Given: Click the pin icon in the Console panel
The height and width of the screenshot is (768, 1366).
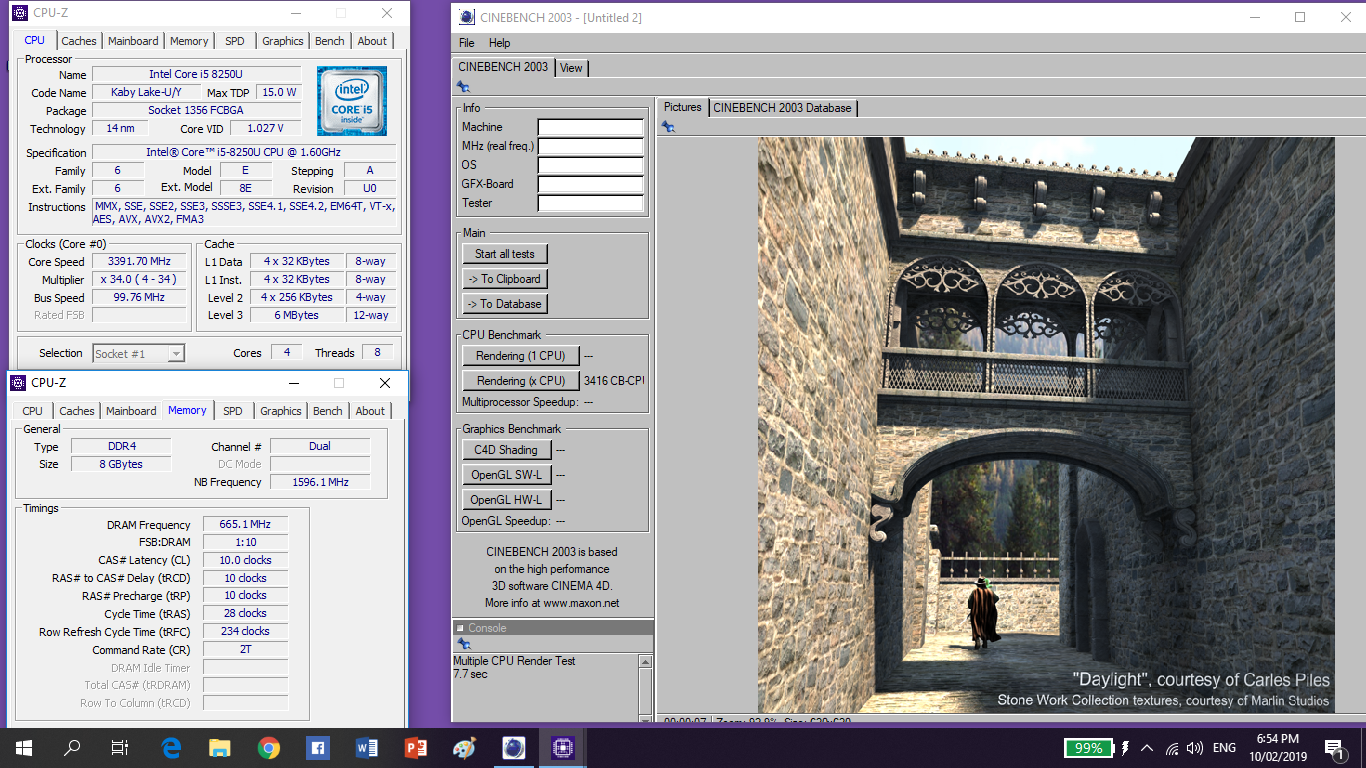Looking at the screenshot, I should tap(463, 644).
